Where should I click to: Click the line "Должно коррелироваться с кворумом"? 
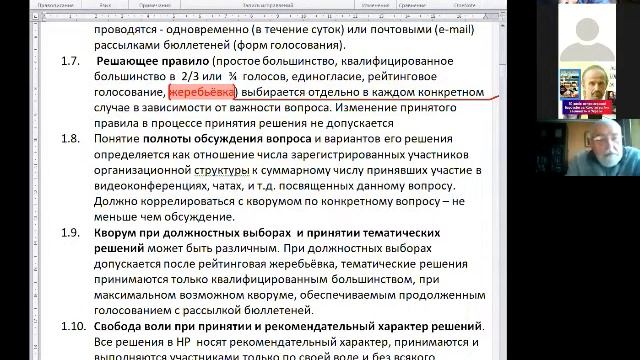tap(279, 202)
